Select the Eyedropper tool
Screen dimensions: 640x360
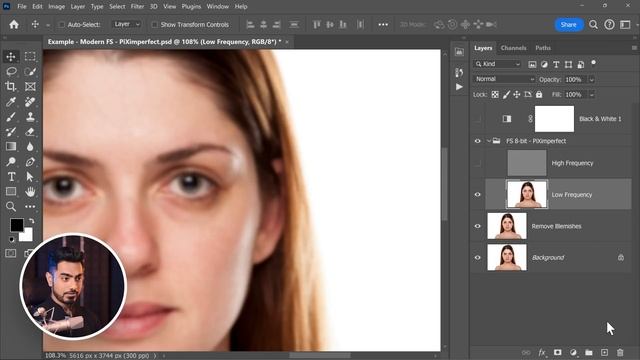pos(11,102)
